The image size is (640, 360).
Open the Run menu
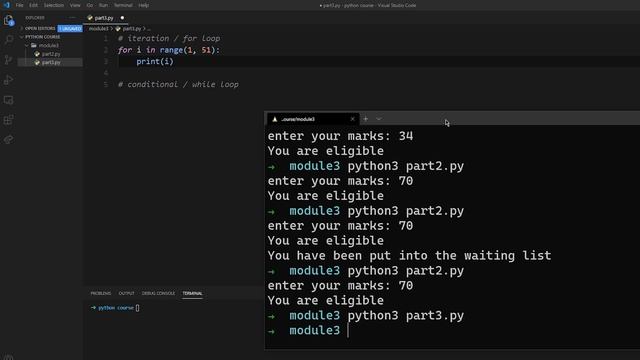104,5
